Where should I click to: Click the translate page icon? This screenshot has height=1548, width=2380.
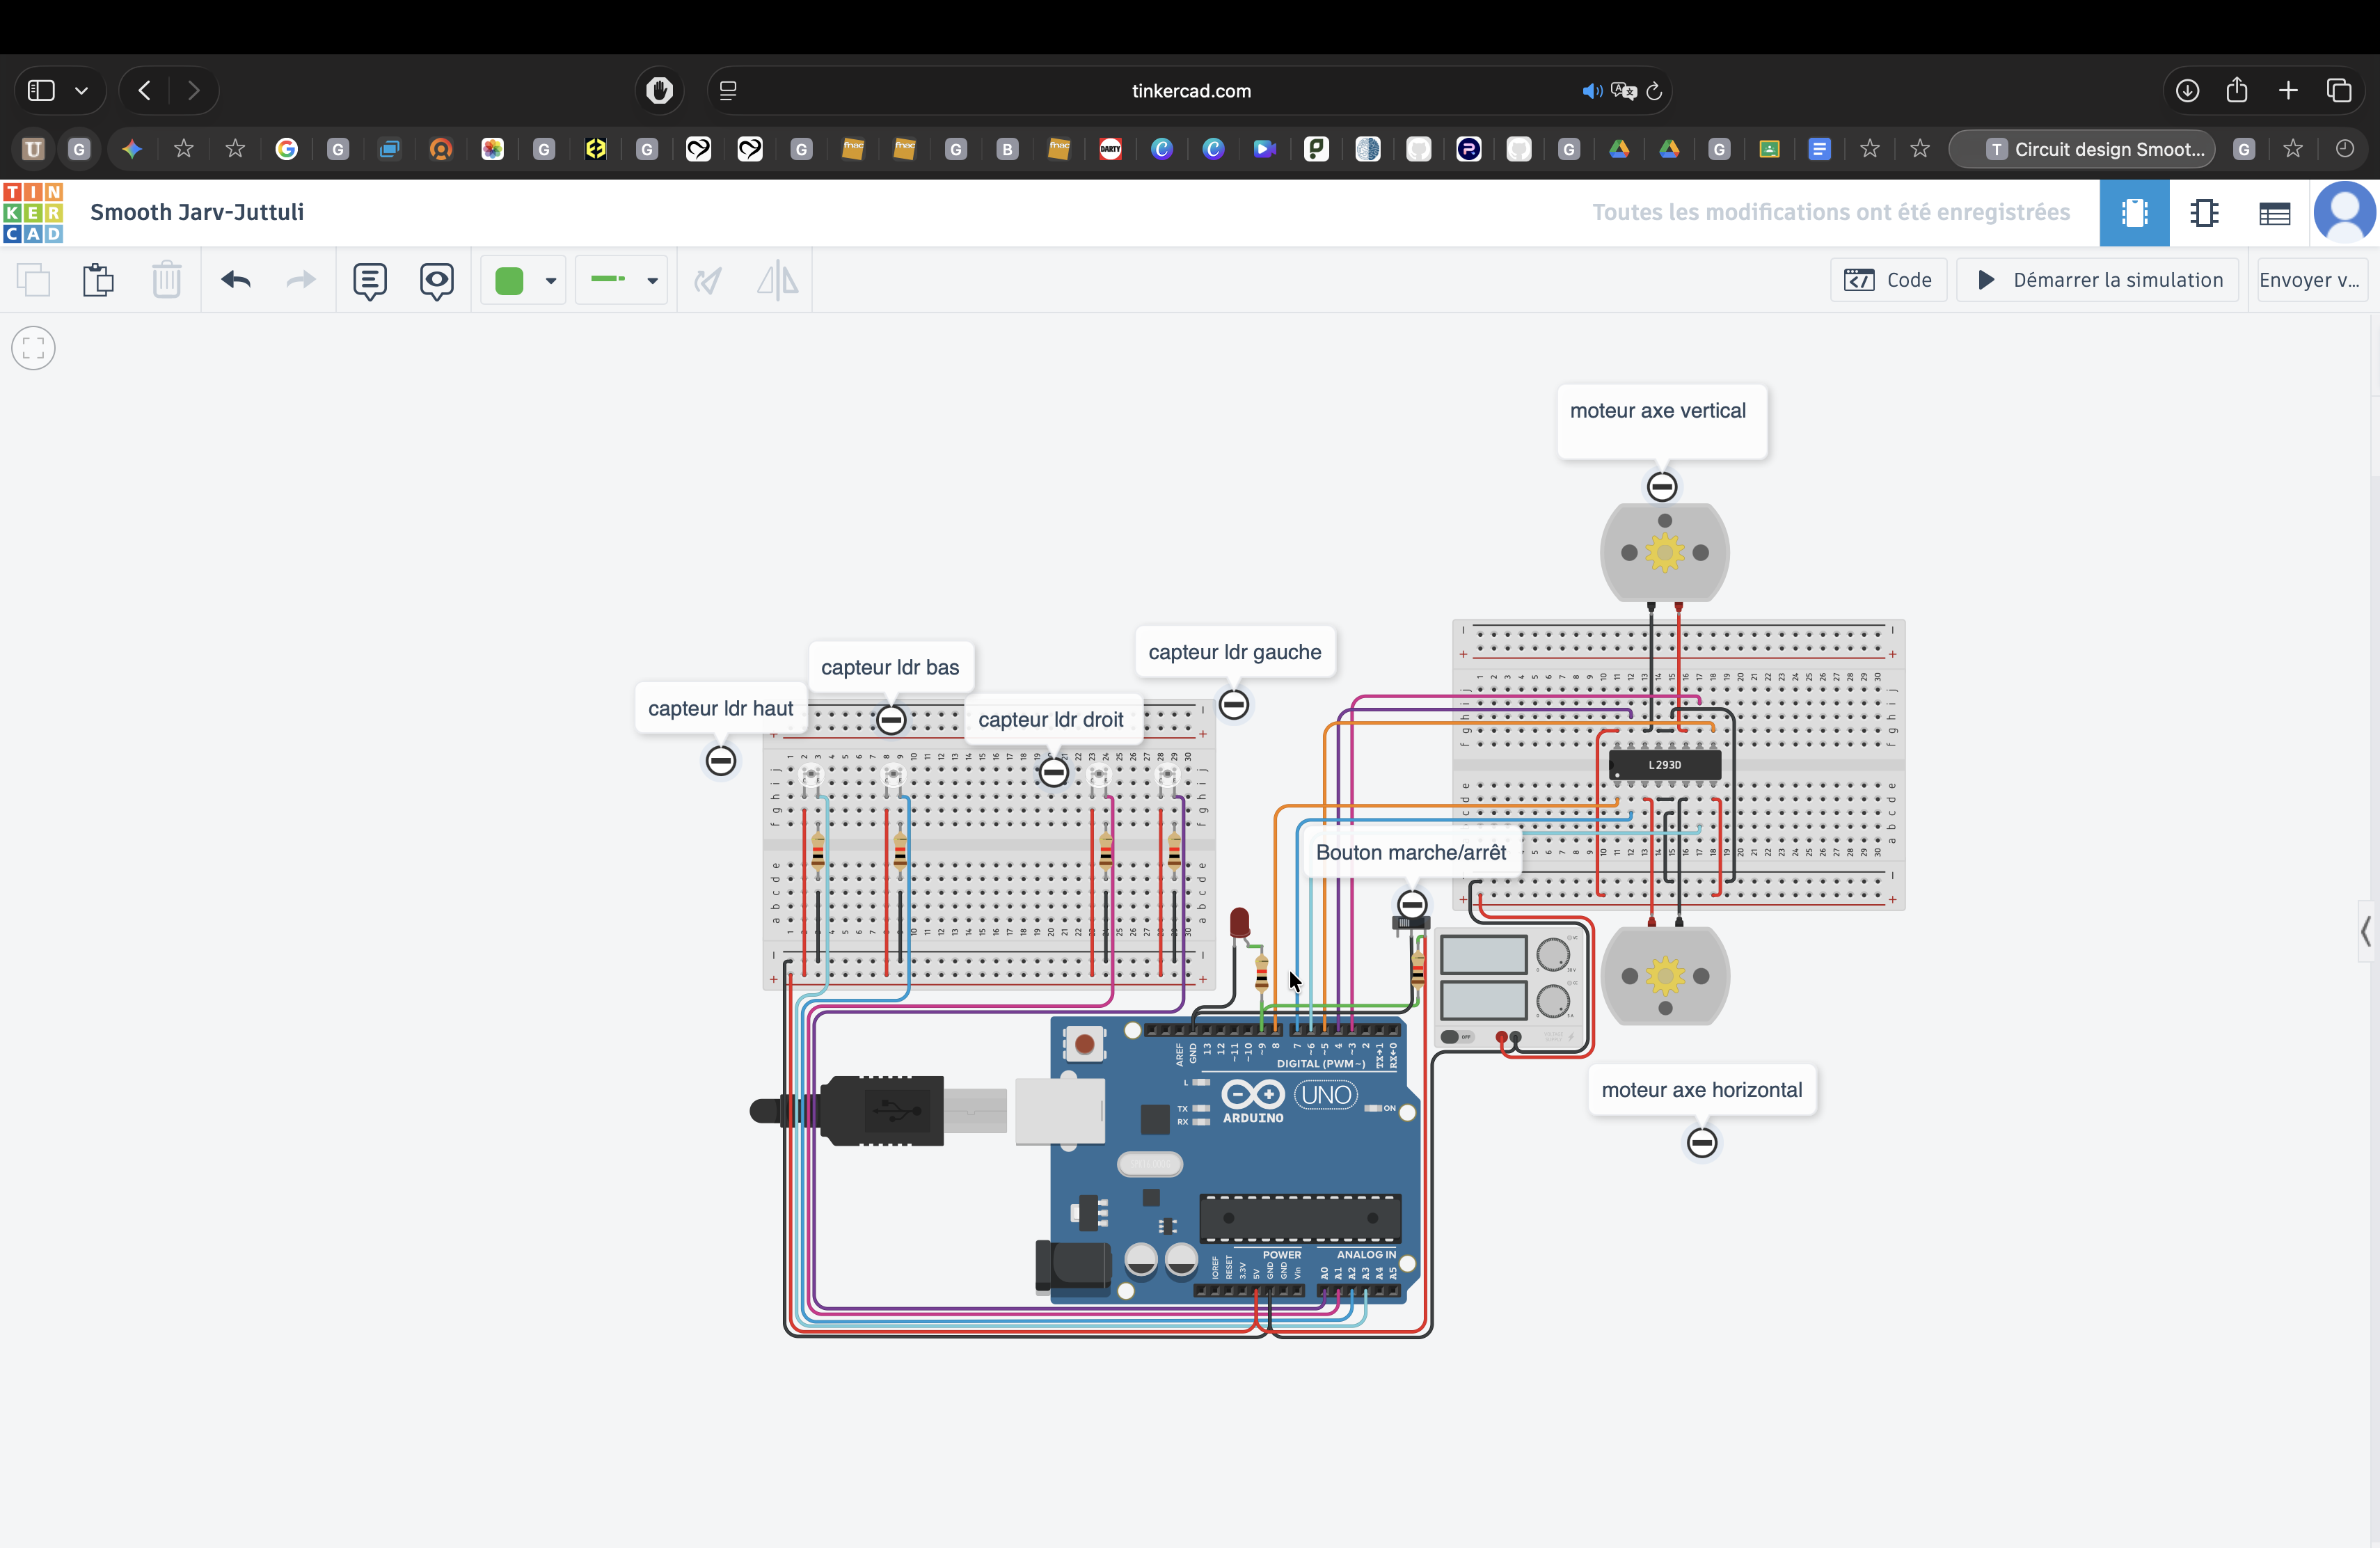[1624, 91]
